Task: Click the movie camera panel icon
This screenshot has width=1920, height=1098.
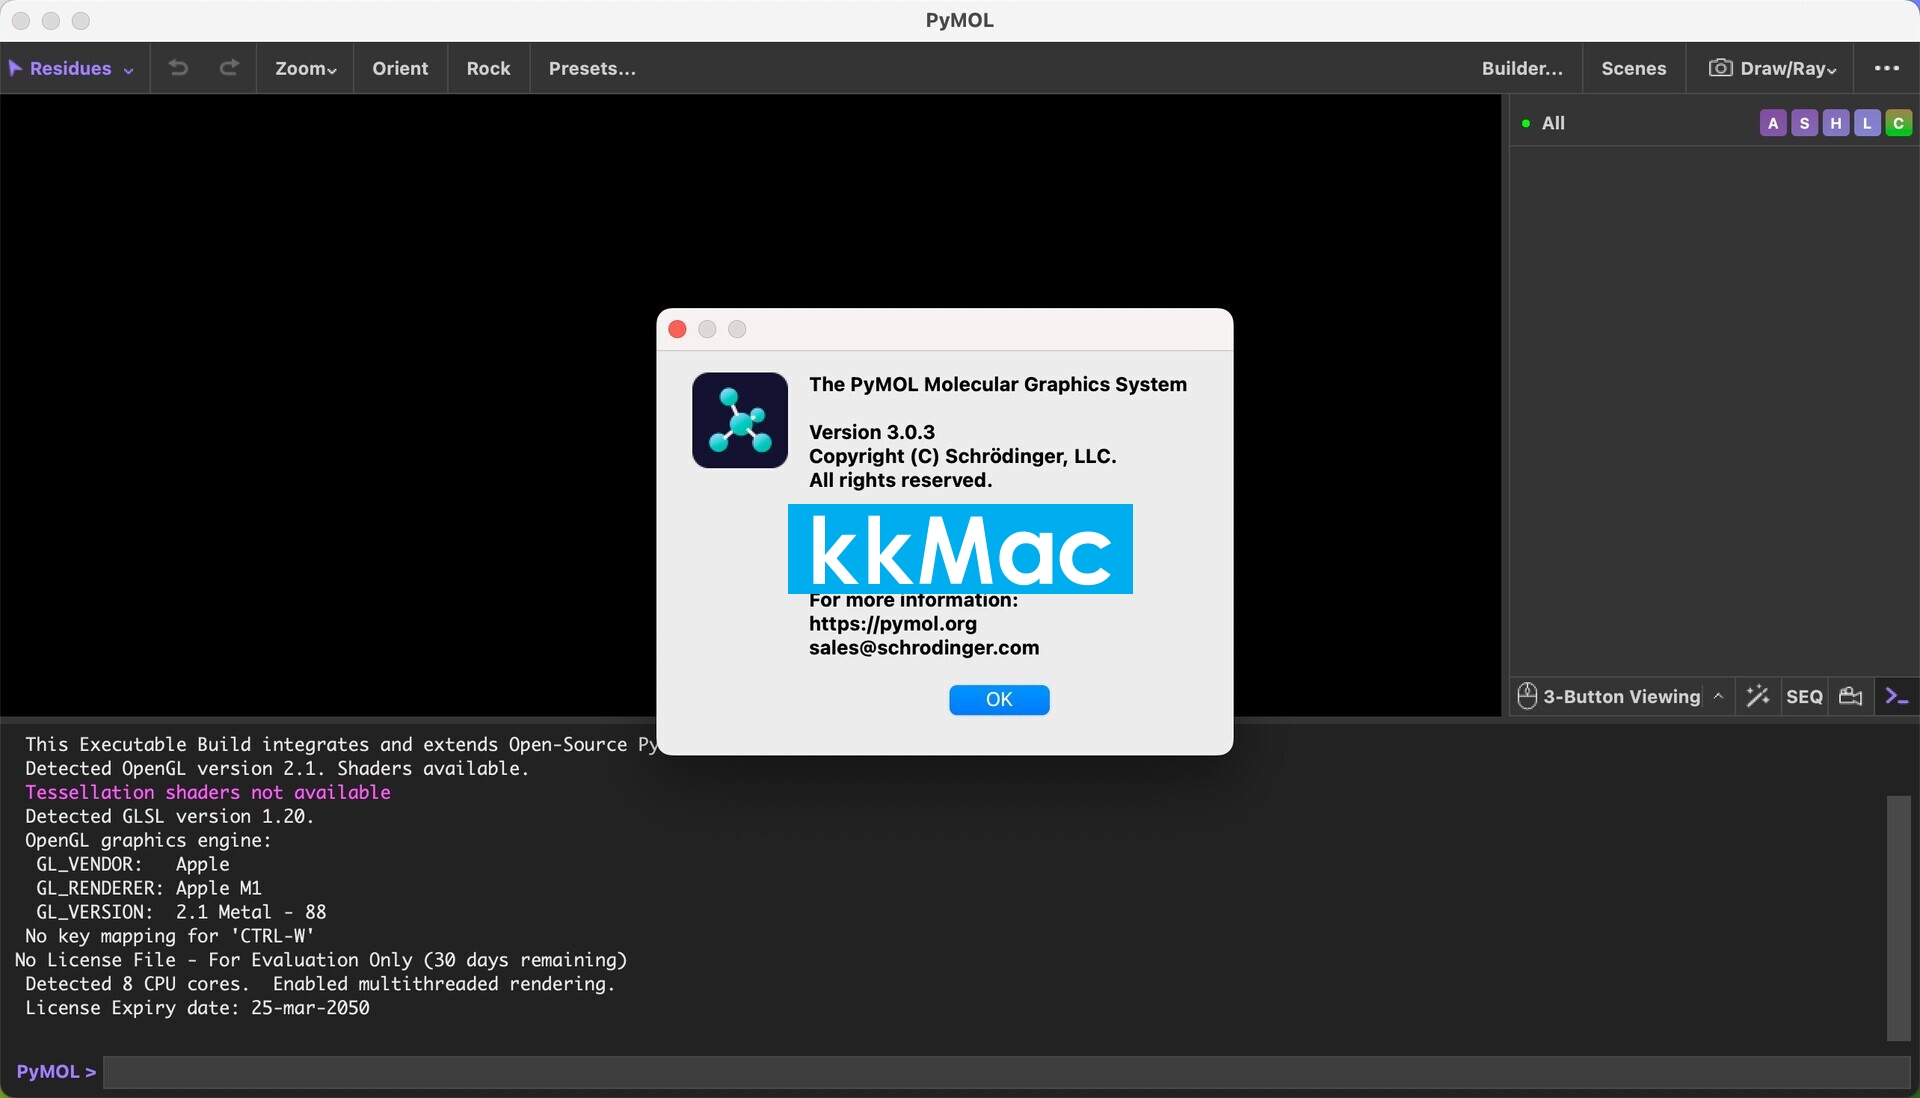Action: pyautogui.click(x=1851, y=696)
